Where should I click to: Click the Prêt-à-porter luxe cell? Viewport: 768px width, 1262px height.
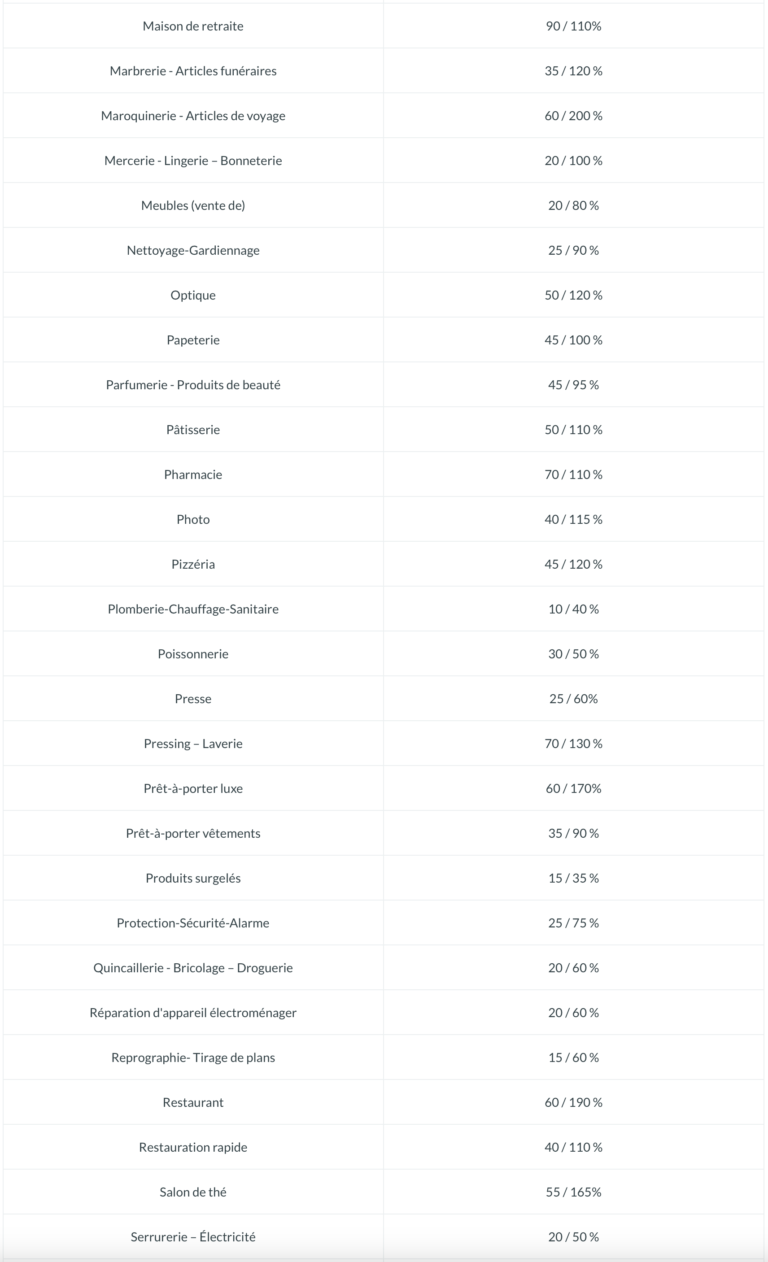pyautogui.click(x=193, y=789)
